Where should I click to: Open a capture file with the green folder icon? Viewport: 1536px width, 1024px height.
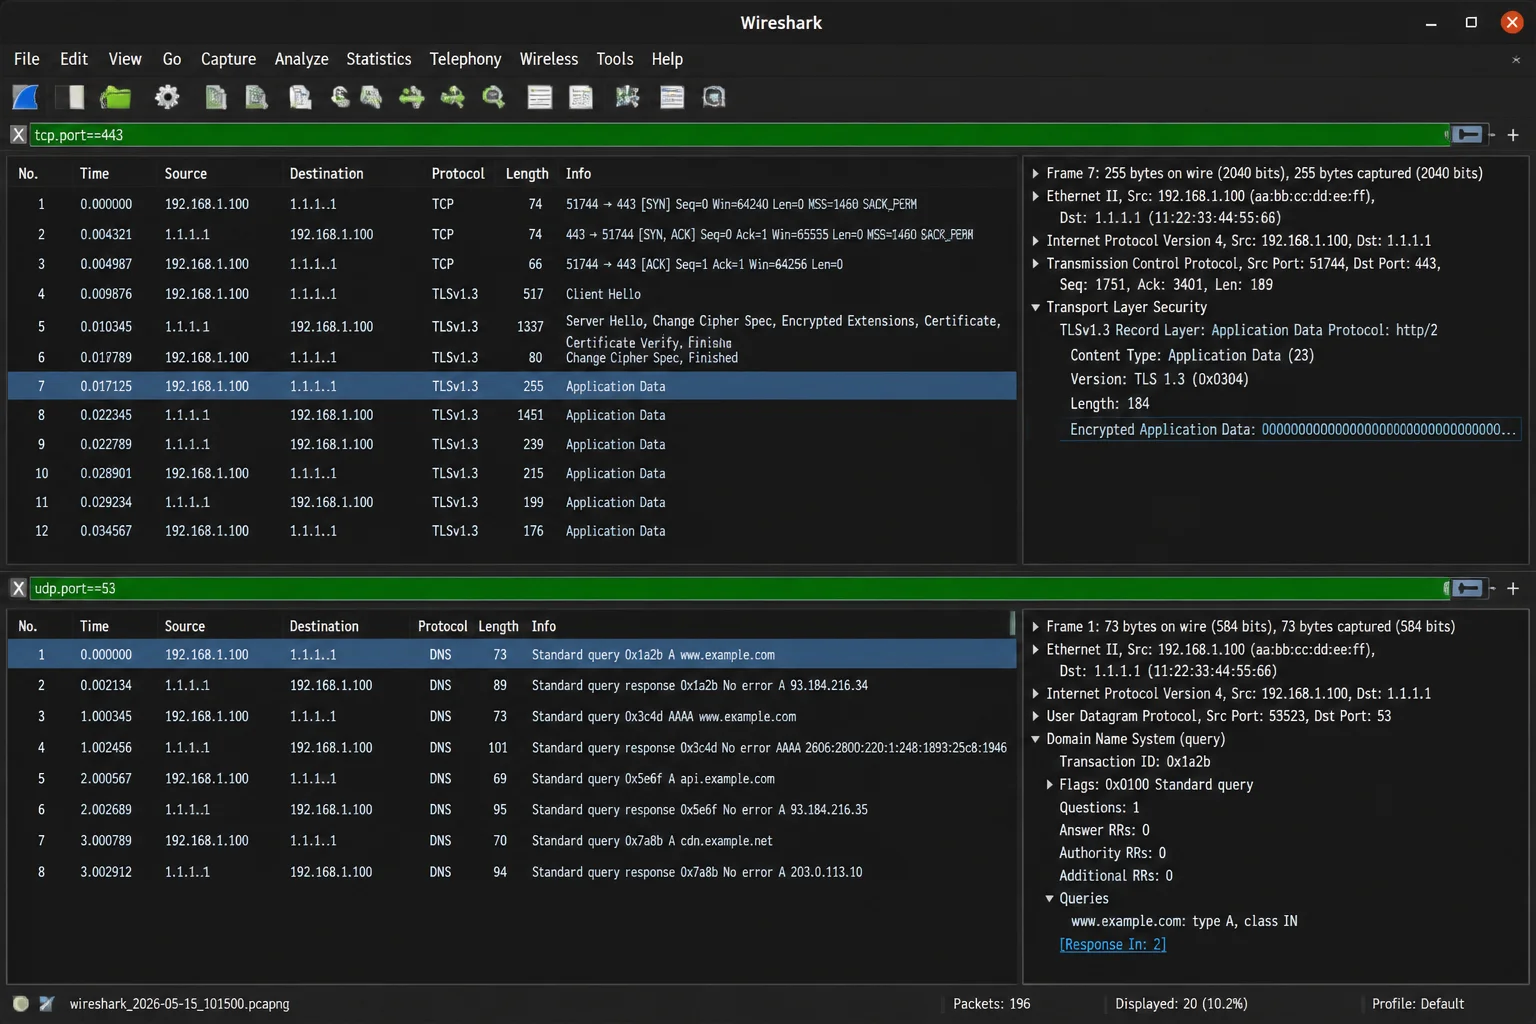pyautogui.click(x=116, y=97)
